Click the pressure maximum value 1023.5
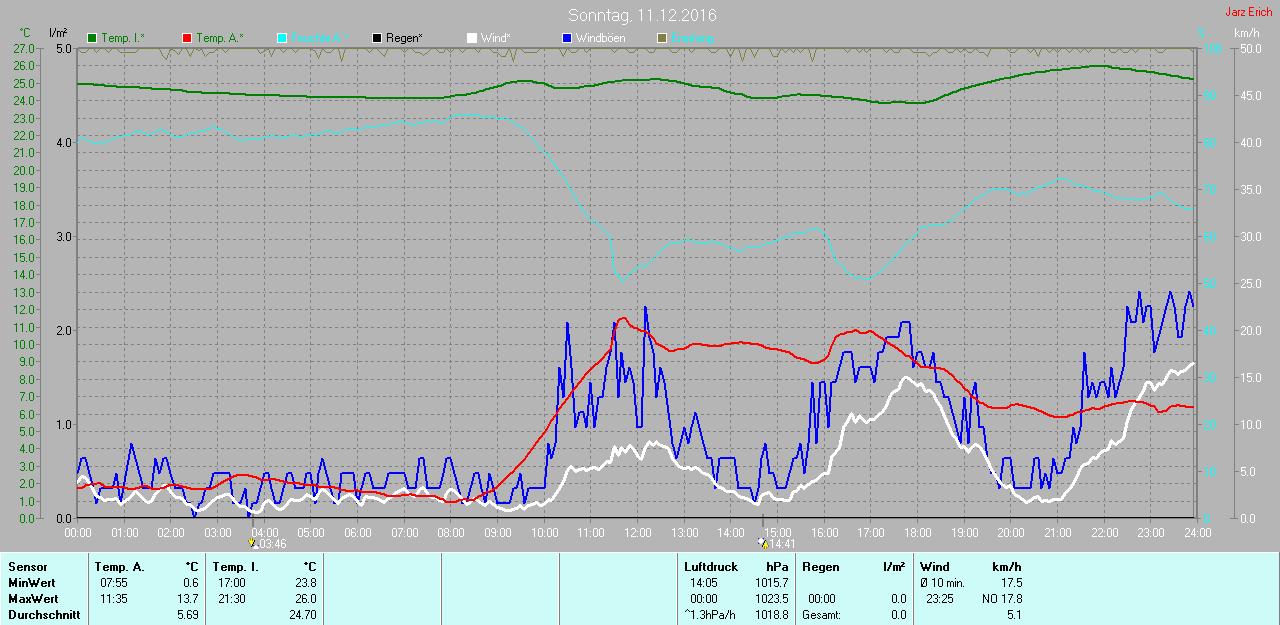Screen dimensions: 1280x625 coord(771,599)
